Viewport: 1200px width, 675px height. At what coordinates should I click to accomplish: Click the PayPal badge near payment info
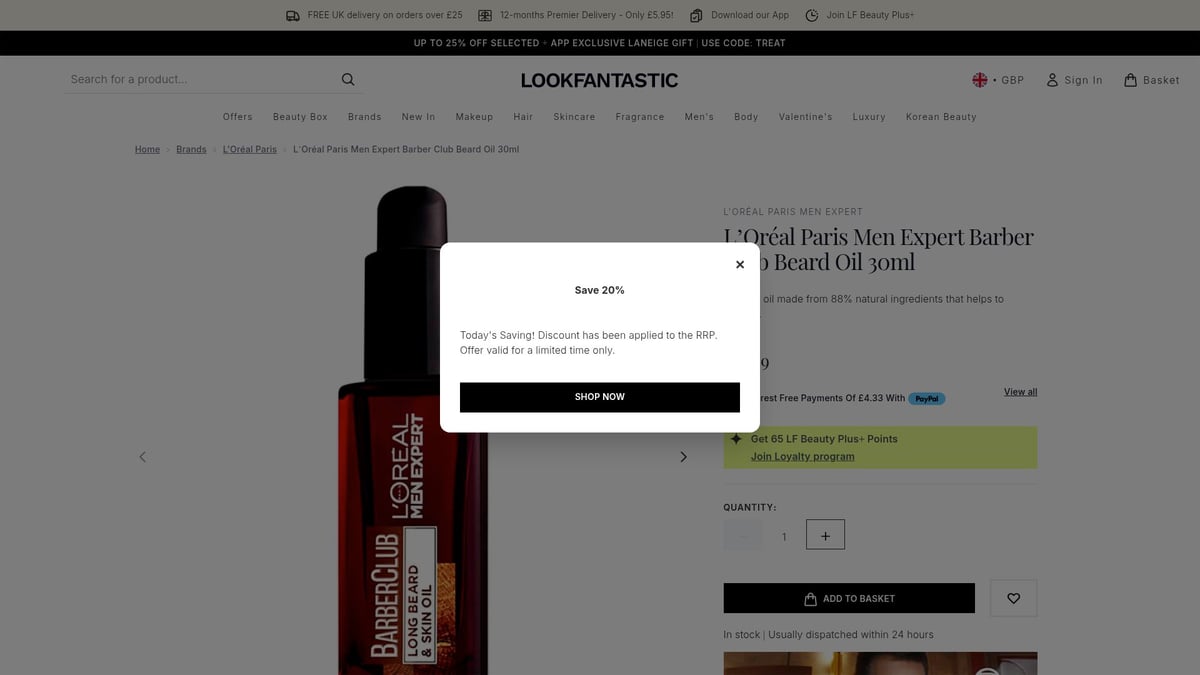[x=926, y=398]
